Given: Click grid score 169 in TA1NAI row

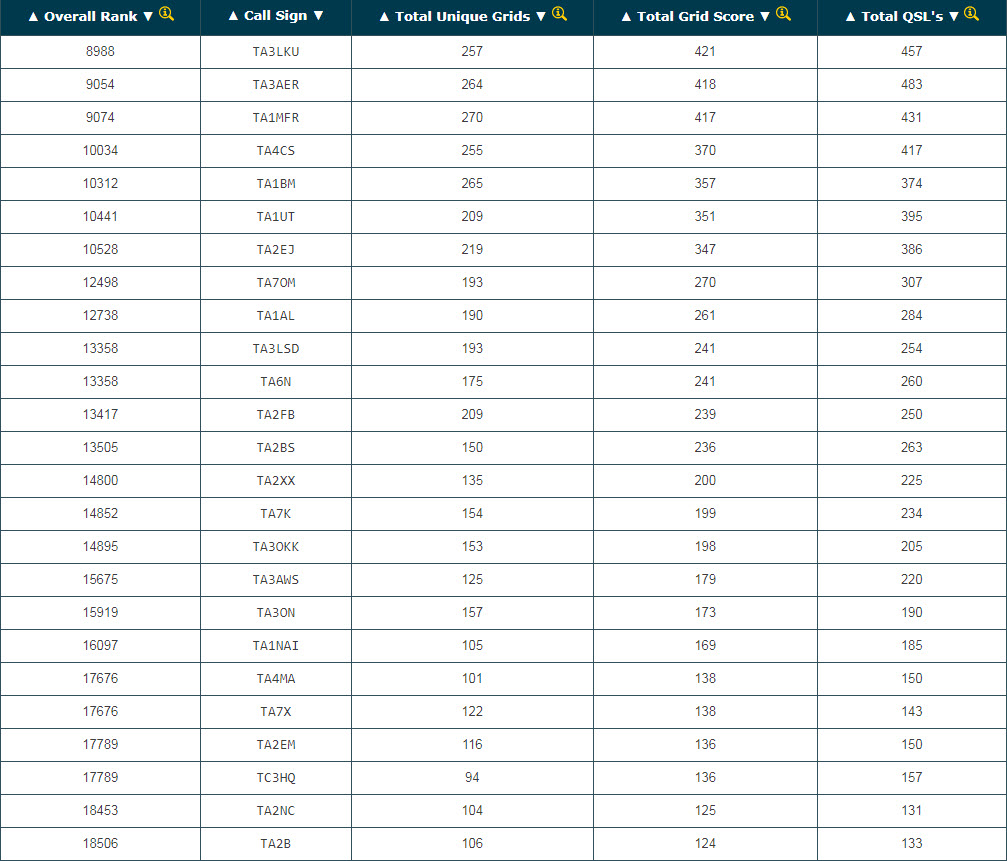Looking at the screenshot, I should (x=705, y=645).
